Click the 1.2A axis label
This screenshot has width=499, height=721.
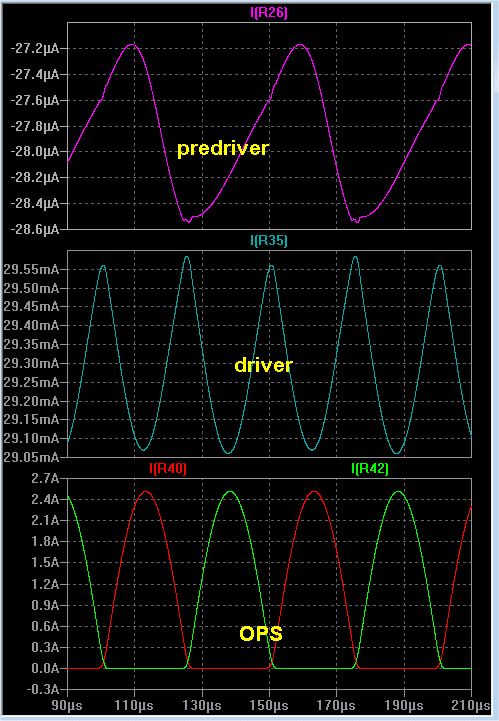click(45, 584)
